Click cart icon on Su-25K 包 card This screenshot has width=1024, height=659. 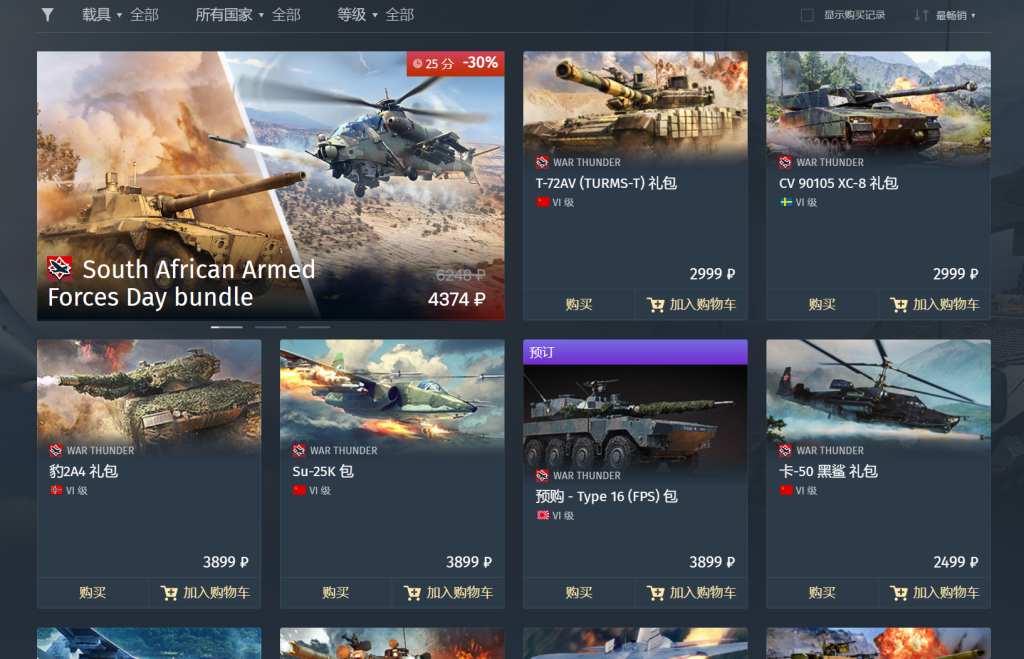(412, 592)
